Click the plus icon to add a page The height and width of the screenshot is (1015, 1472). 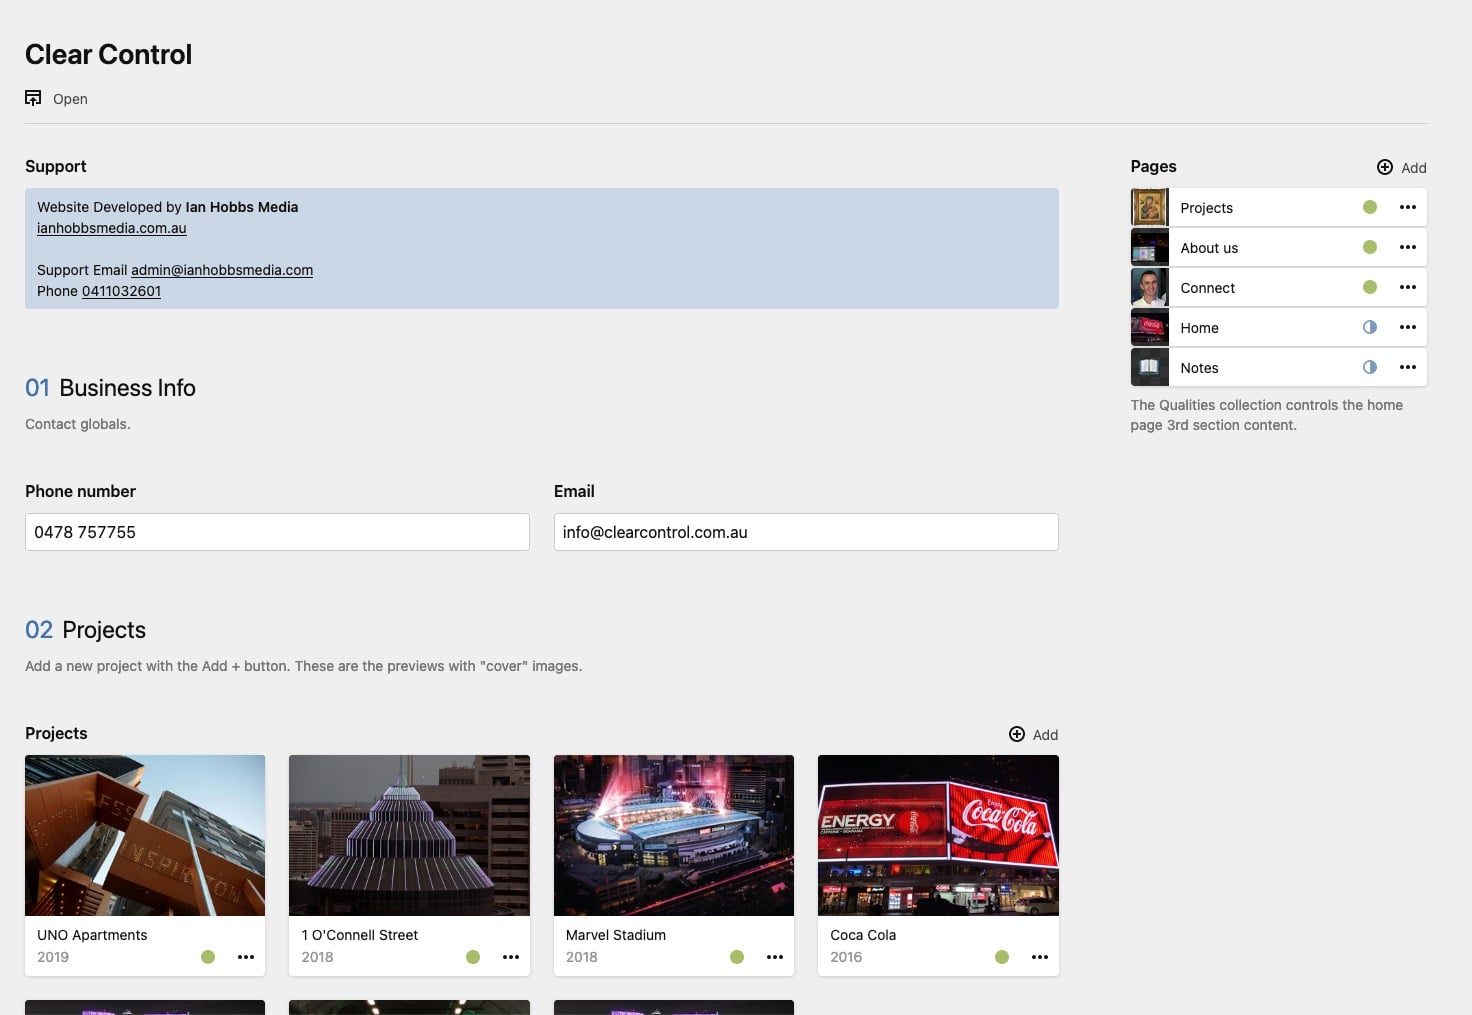(1385, 168)
